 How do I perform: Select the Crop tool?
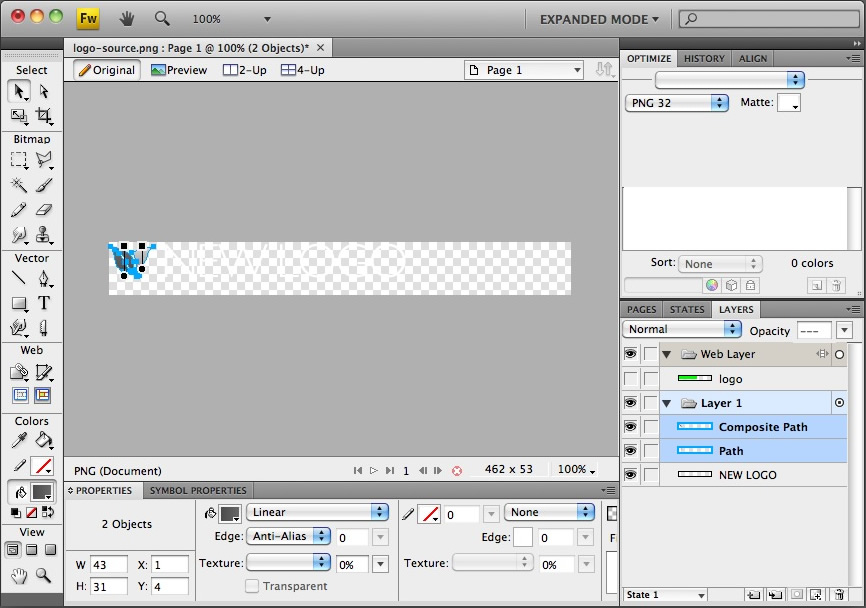pyautogui.click(x=44, y=116)
